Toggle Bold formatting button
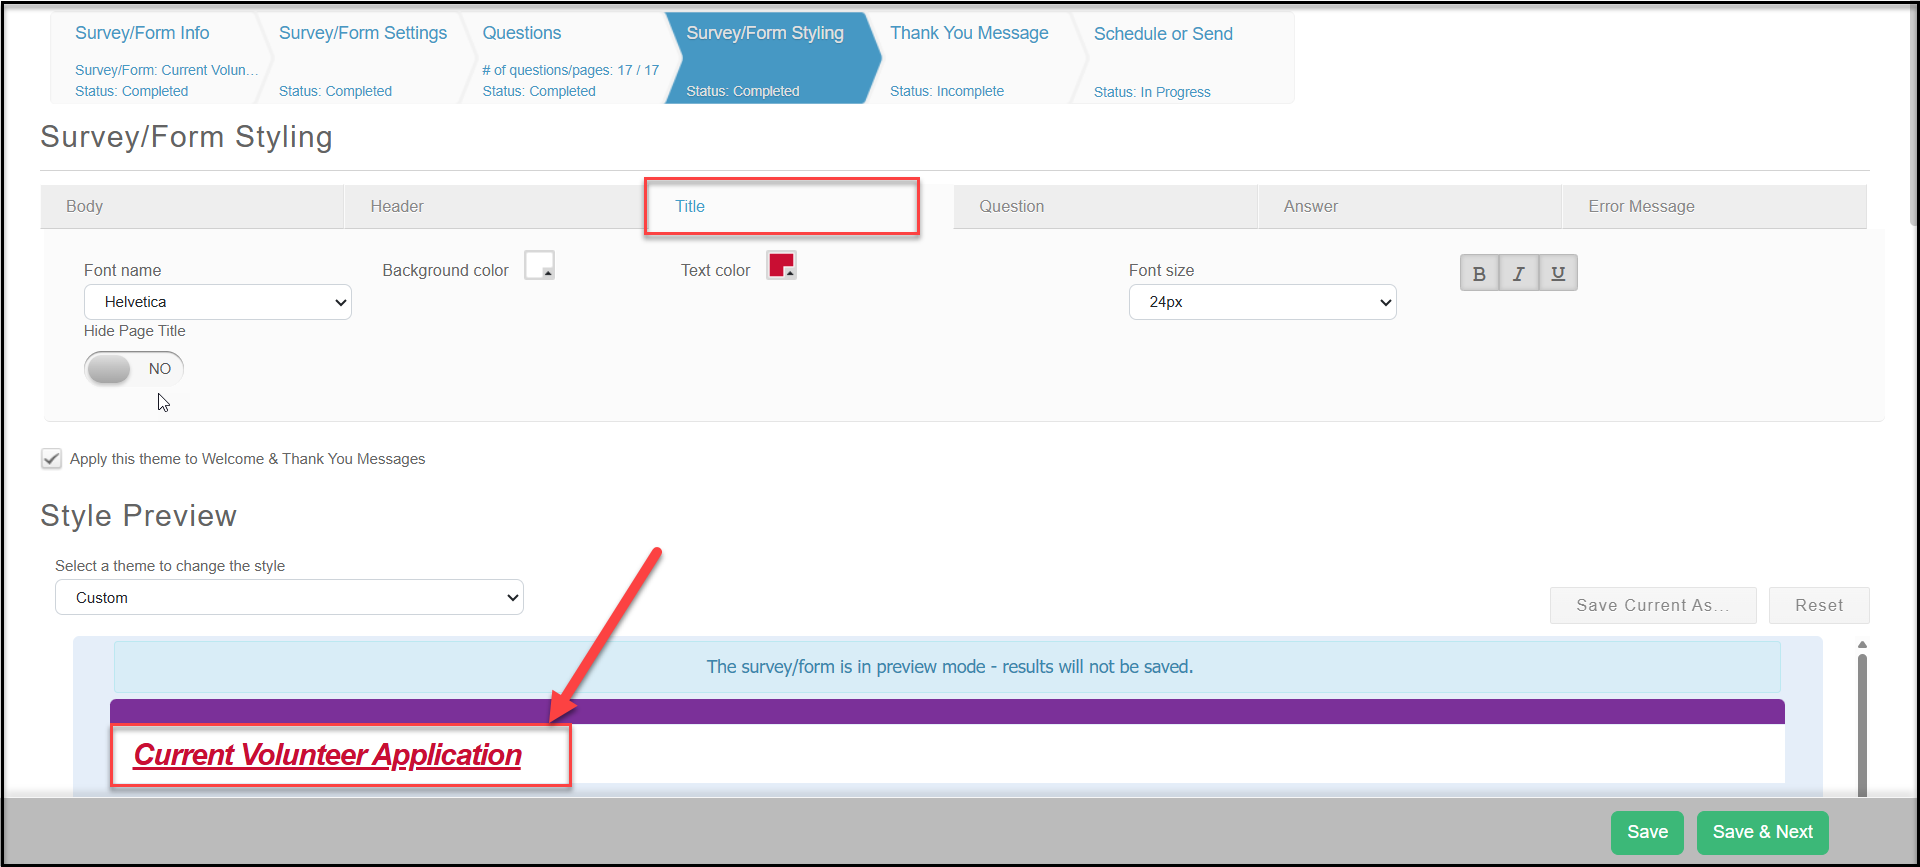Image resolution: width=1920 pixels, height=867 pixels. [x=1479, y=273]
